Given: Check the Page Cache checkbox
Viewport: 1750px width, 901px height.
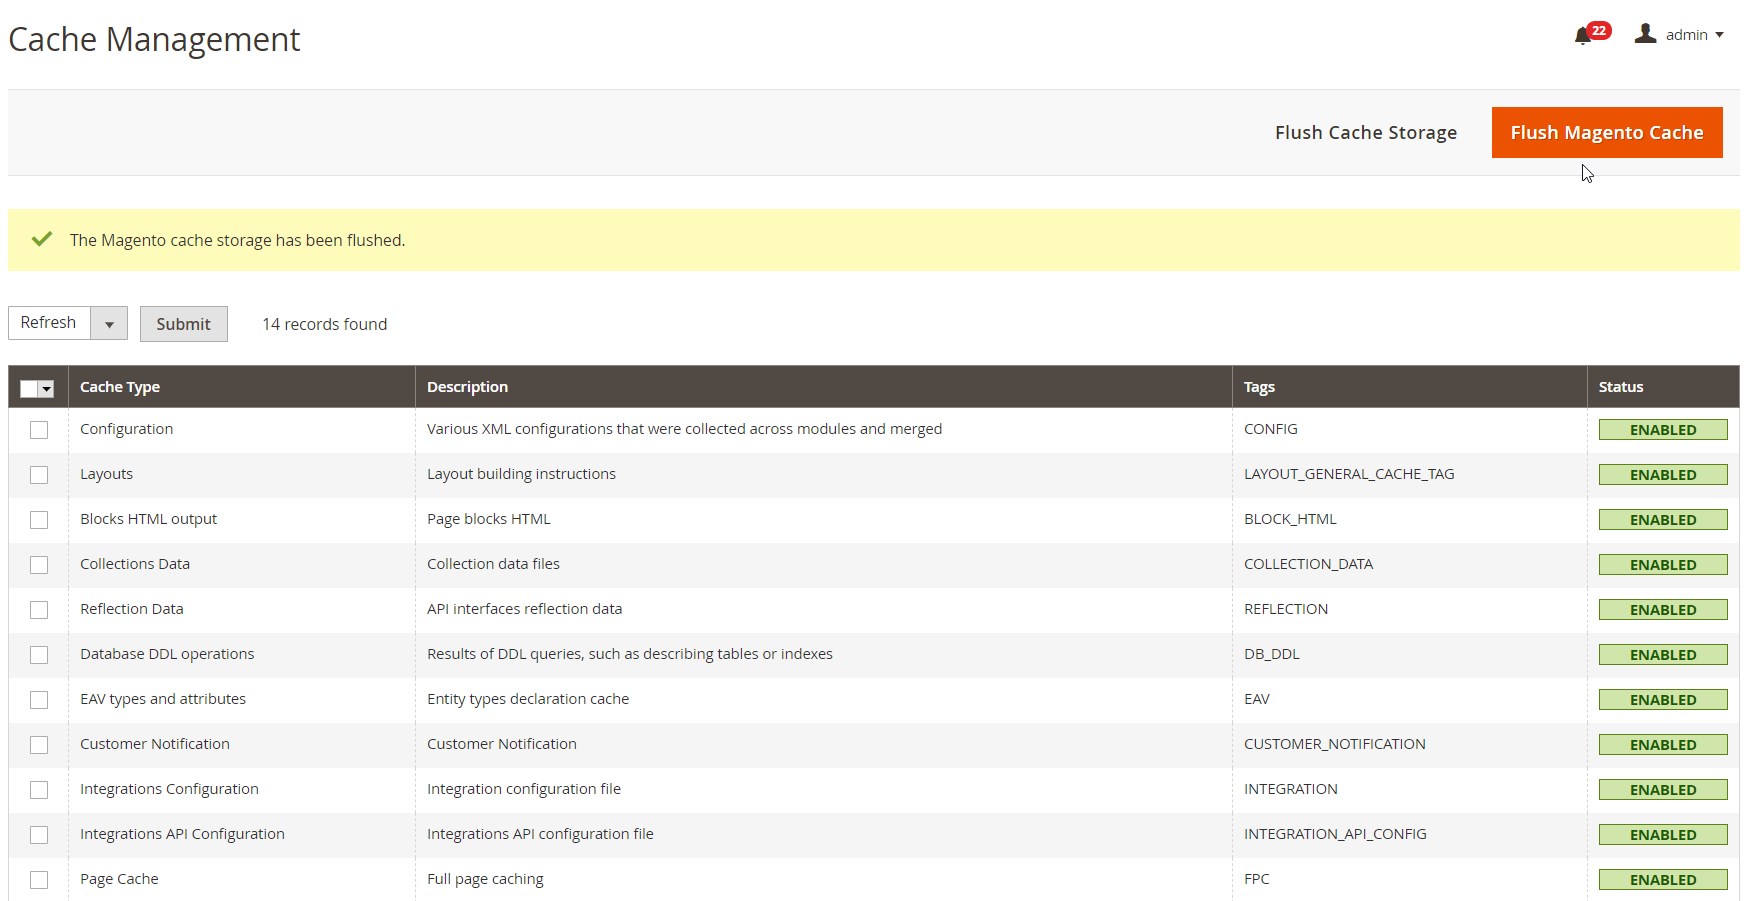Looking at the screenshot, I should (x=39, y=880).
